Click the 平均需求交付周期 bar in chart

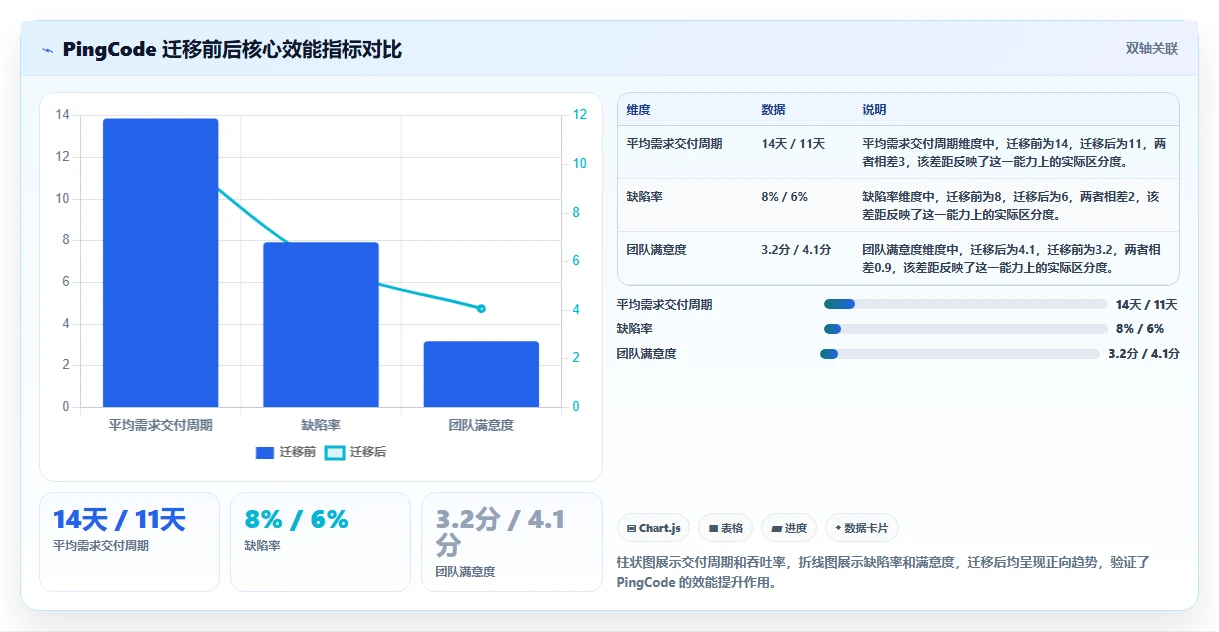click(x=161, y=262)
